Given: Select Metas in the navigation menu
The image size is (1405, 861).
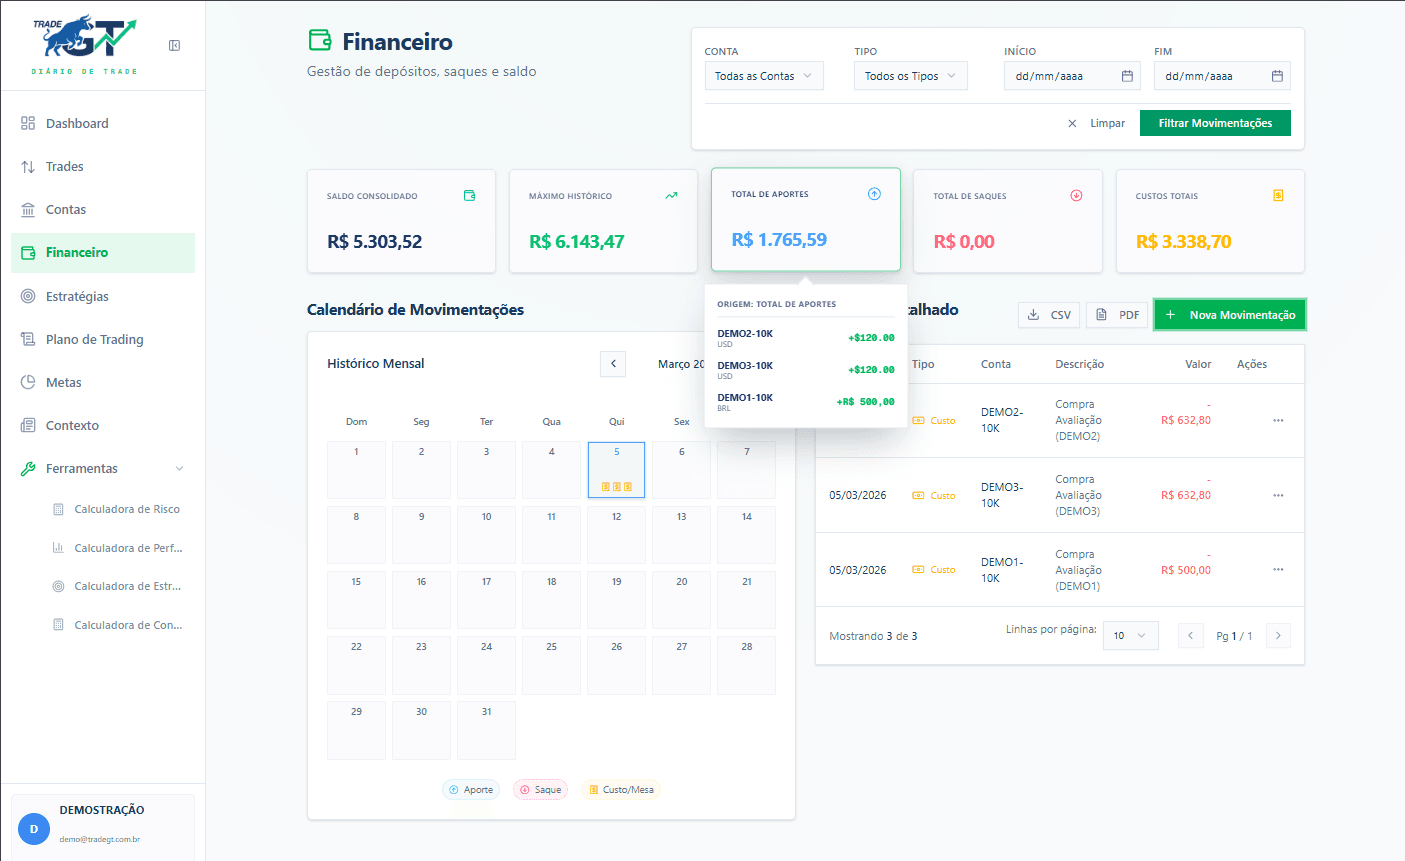Looking at the screenshot, I should point(63,382).
